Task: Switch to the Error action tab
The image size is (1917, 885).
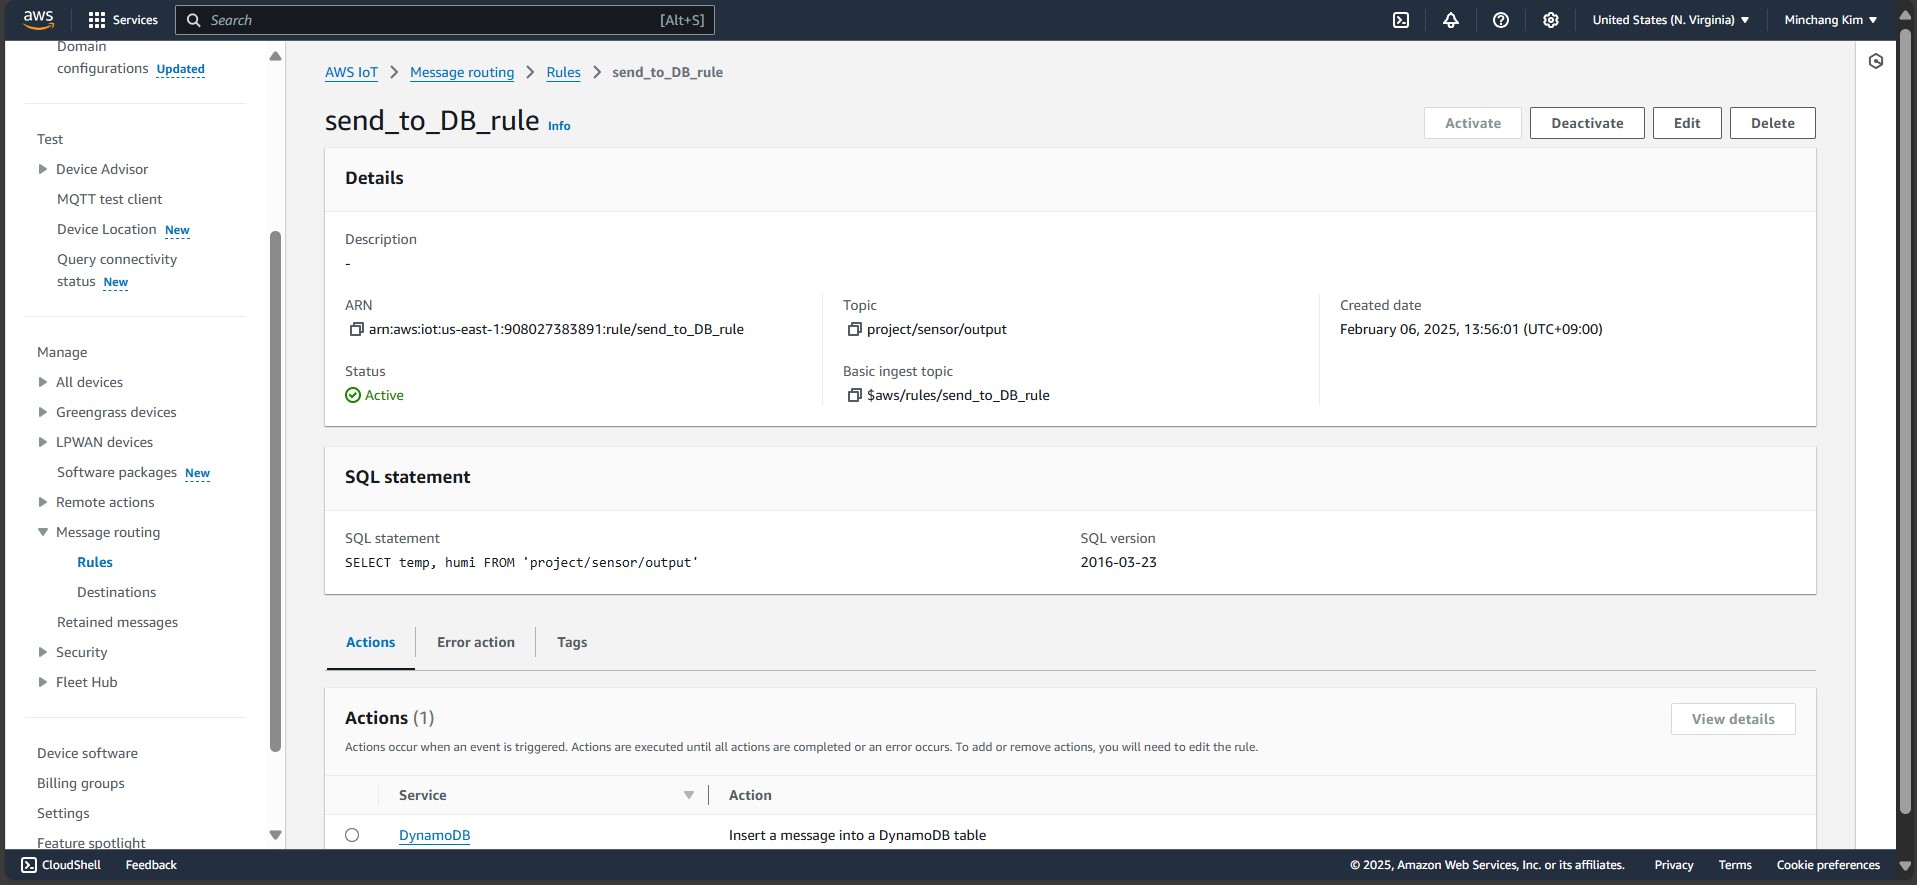Action: click(476, 642)
